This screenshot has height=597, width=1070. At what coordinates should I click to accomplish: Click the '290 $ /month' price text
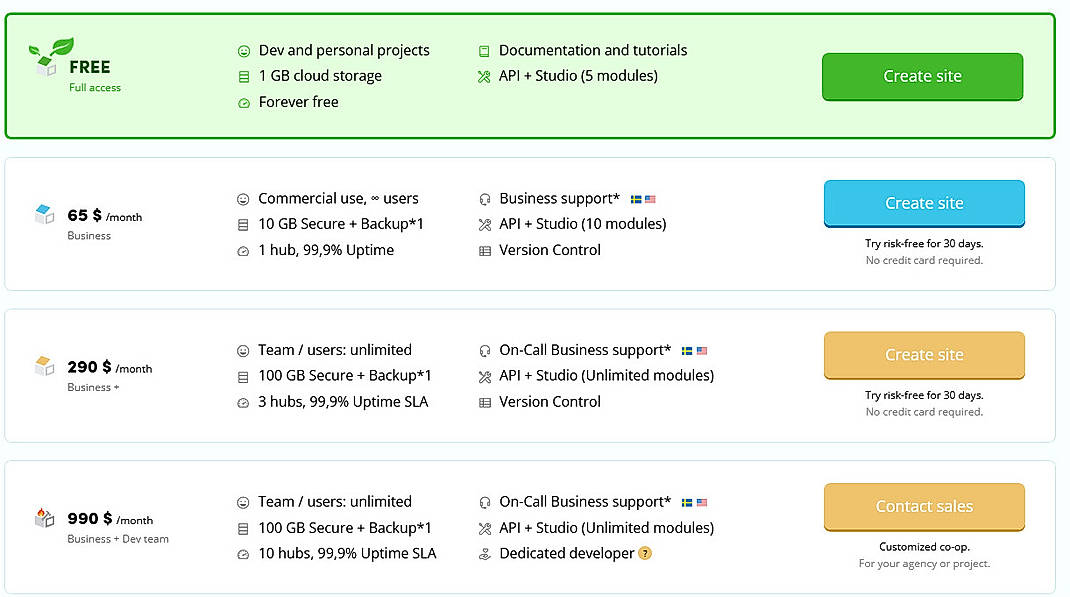tap(109, 367)
